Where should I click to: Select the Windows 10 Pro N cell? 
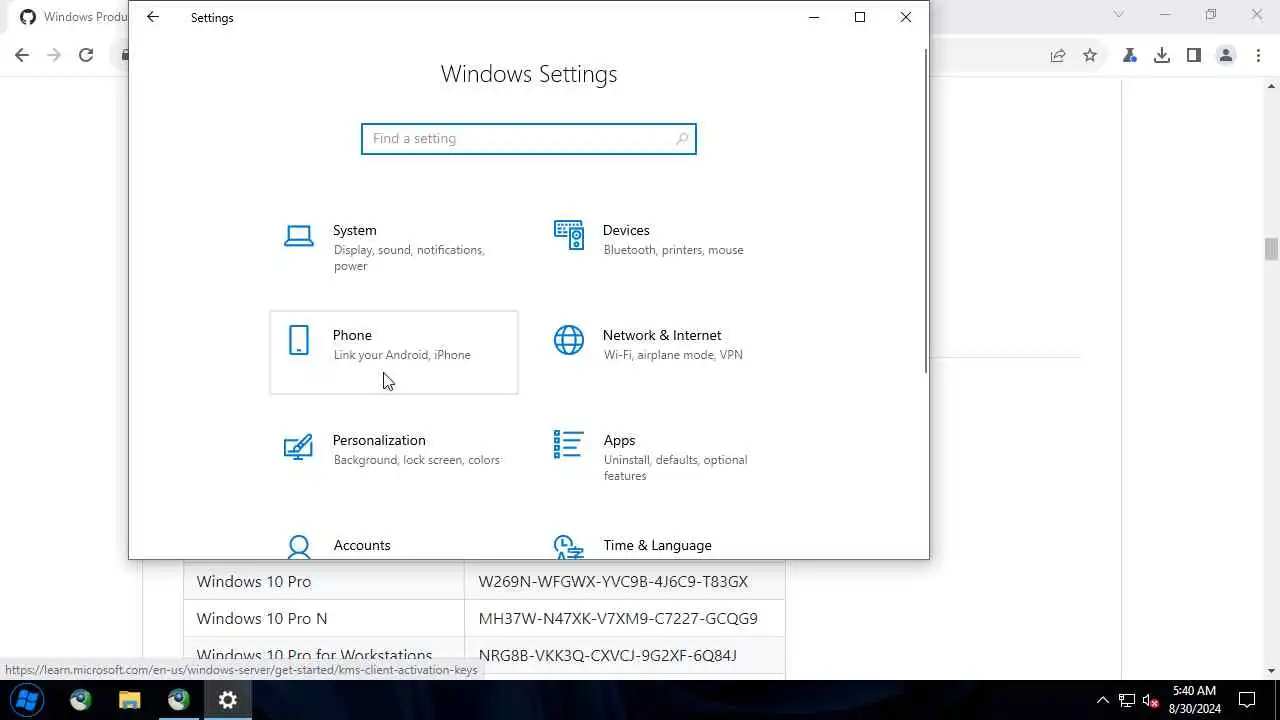tap(324, 618)
